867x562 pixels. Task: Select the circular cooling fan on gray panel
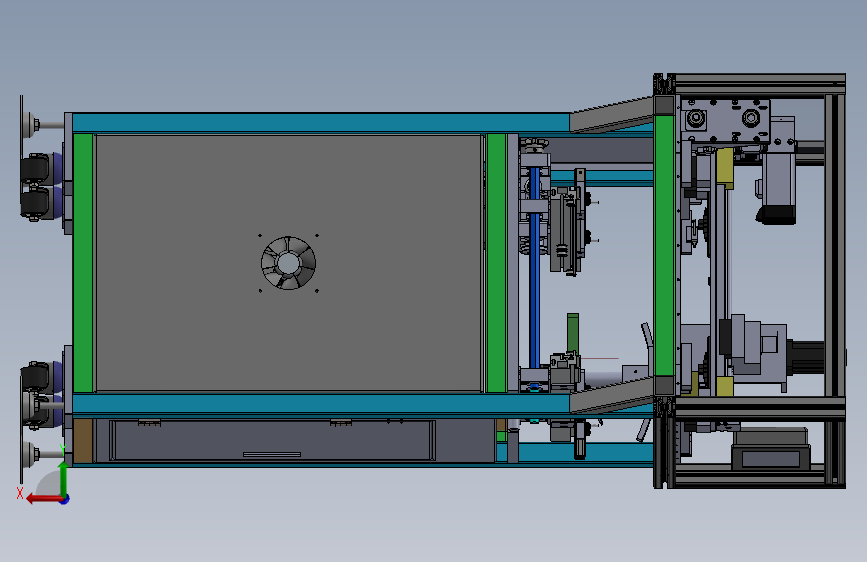[288, 263]
